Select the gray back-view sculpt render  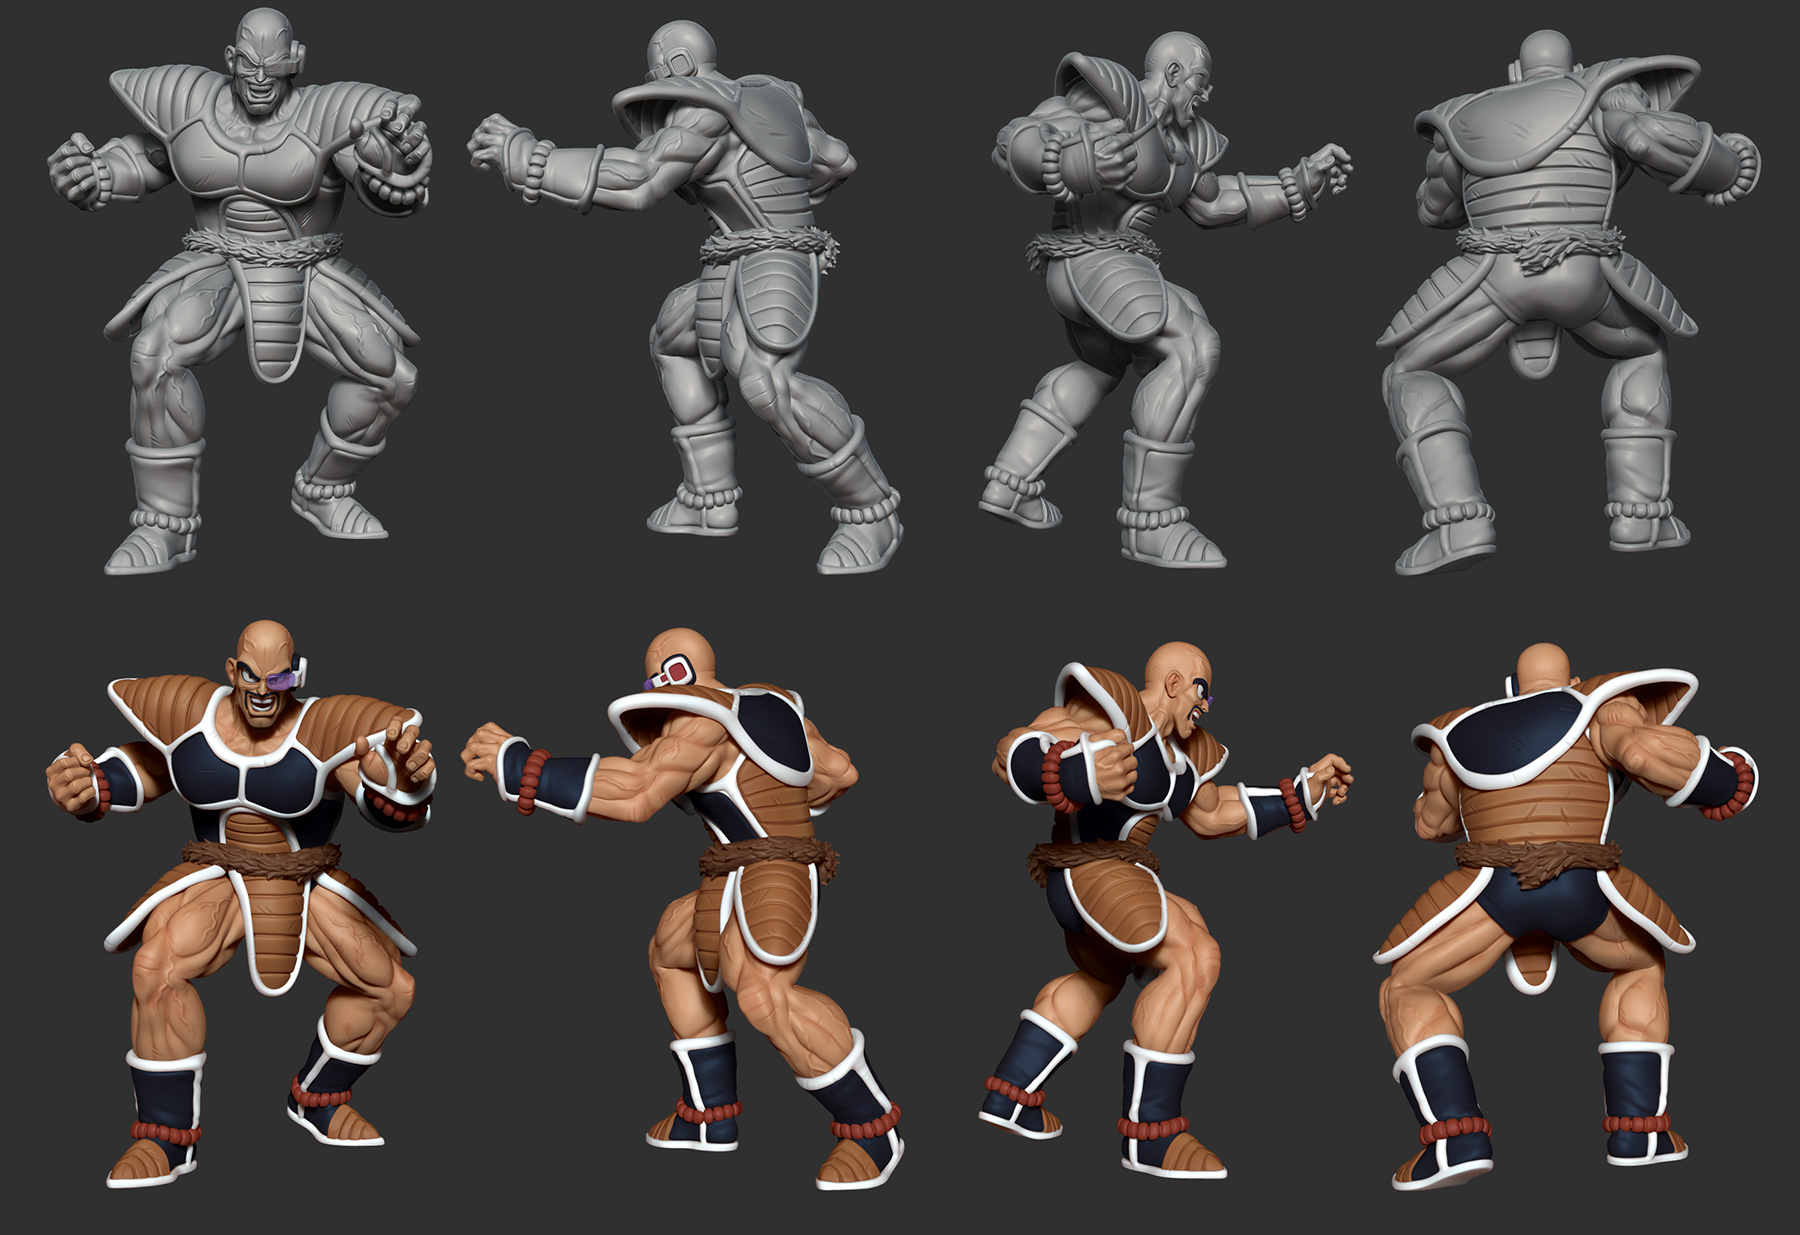click(x=1569, y=302)
